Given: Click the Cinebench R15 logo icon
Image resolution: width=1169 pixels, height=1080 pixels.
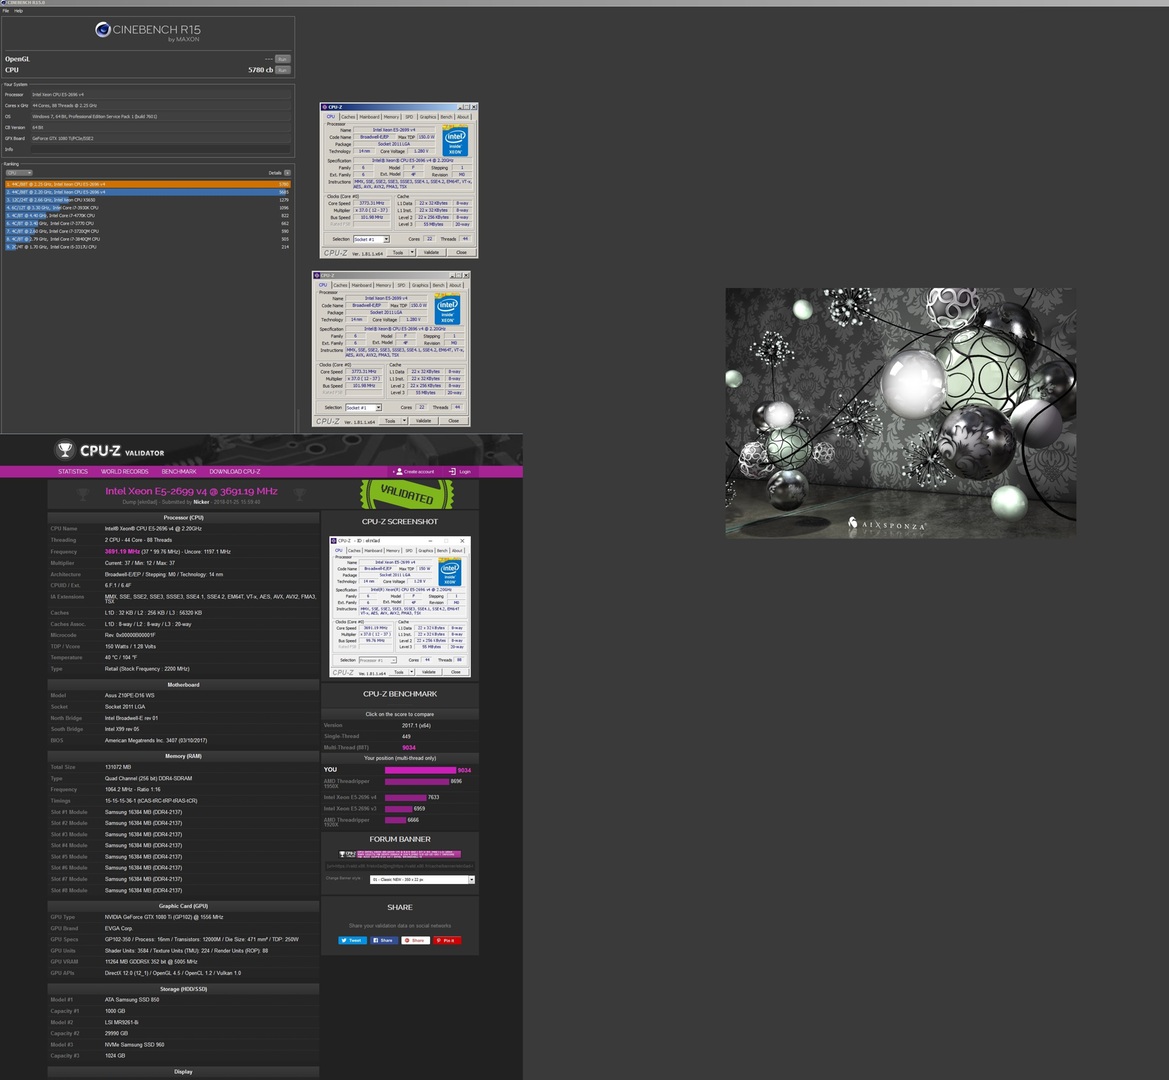Looking at the screenshot, I should (103, 29).
